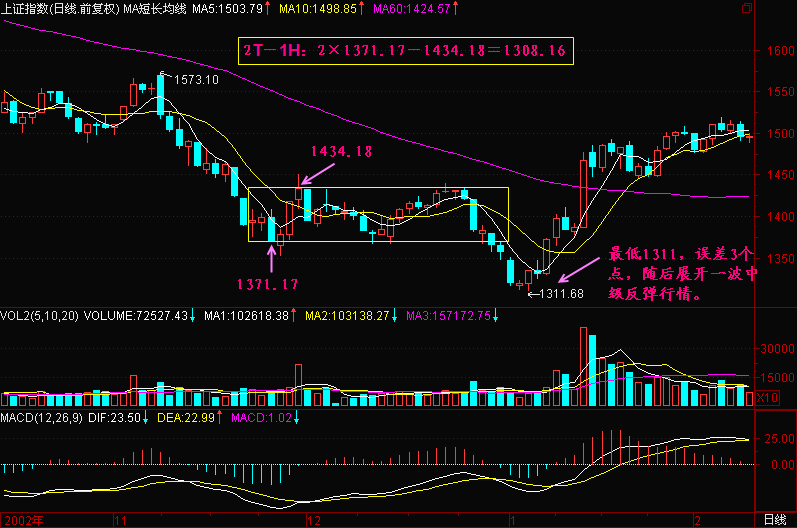Open the MACD(12,26,9) indicator settings
Image resolution: width=797 pixels, height=528 pixels.
point(42,416)
